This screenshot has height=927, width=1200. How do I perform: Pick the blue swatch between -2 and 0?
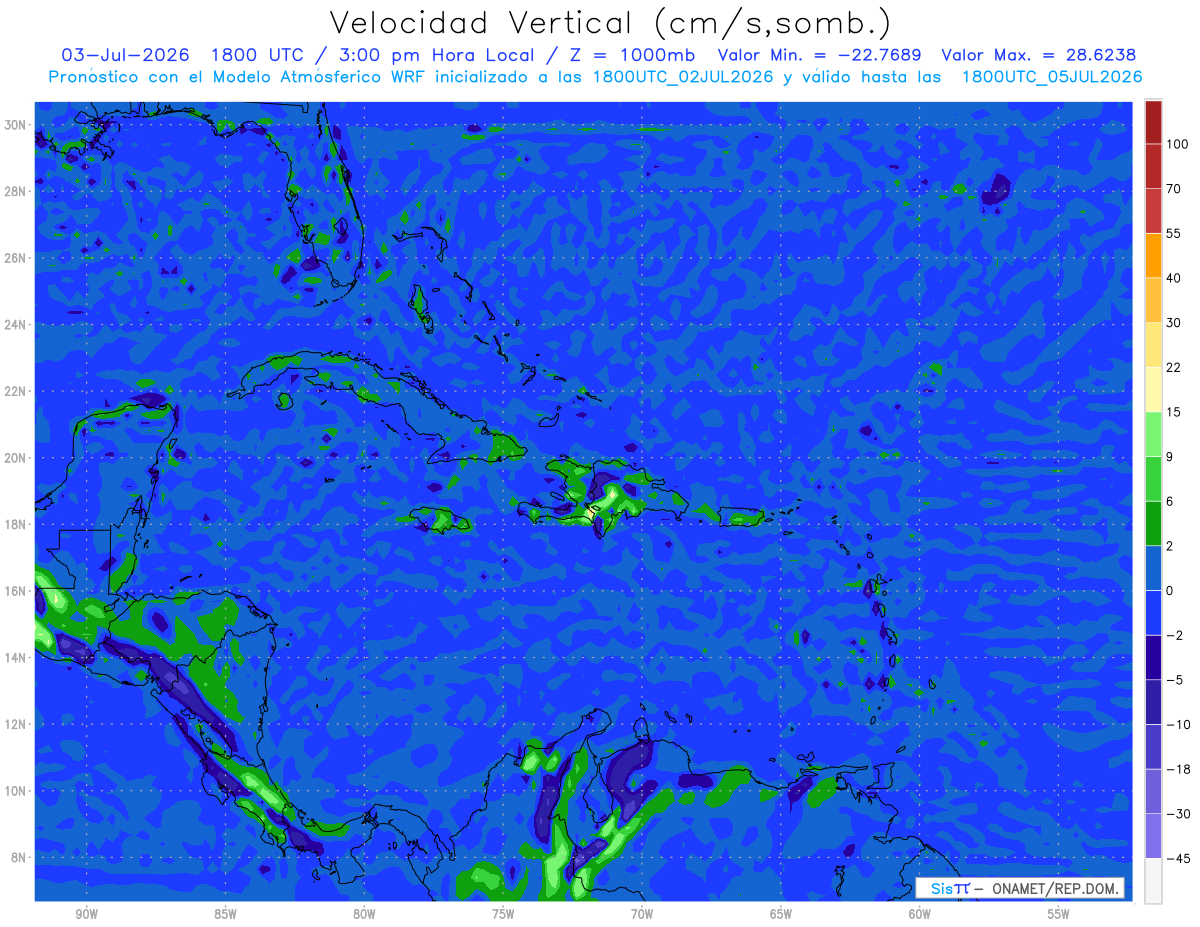pos(1153,613)
